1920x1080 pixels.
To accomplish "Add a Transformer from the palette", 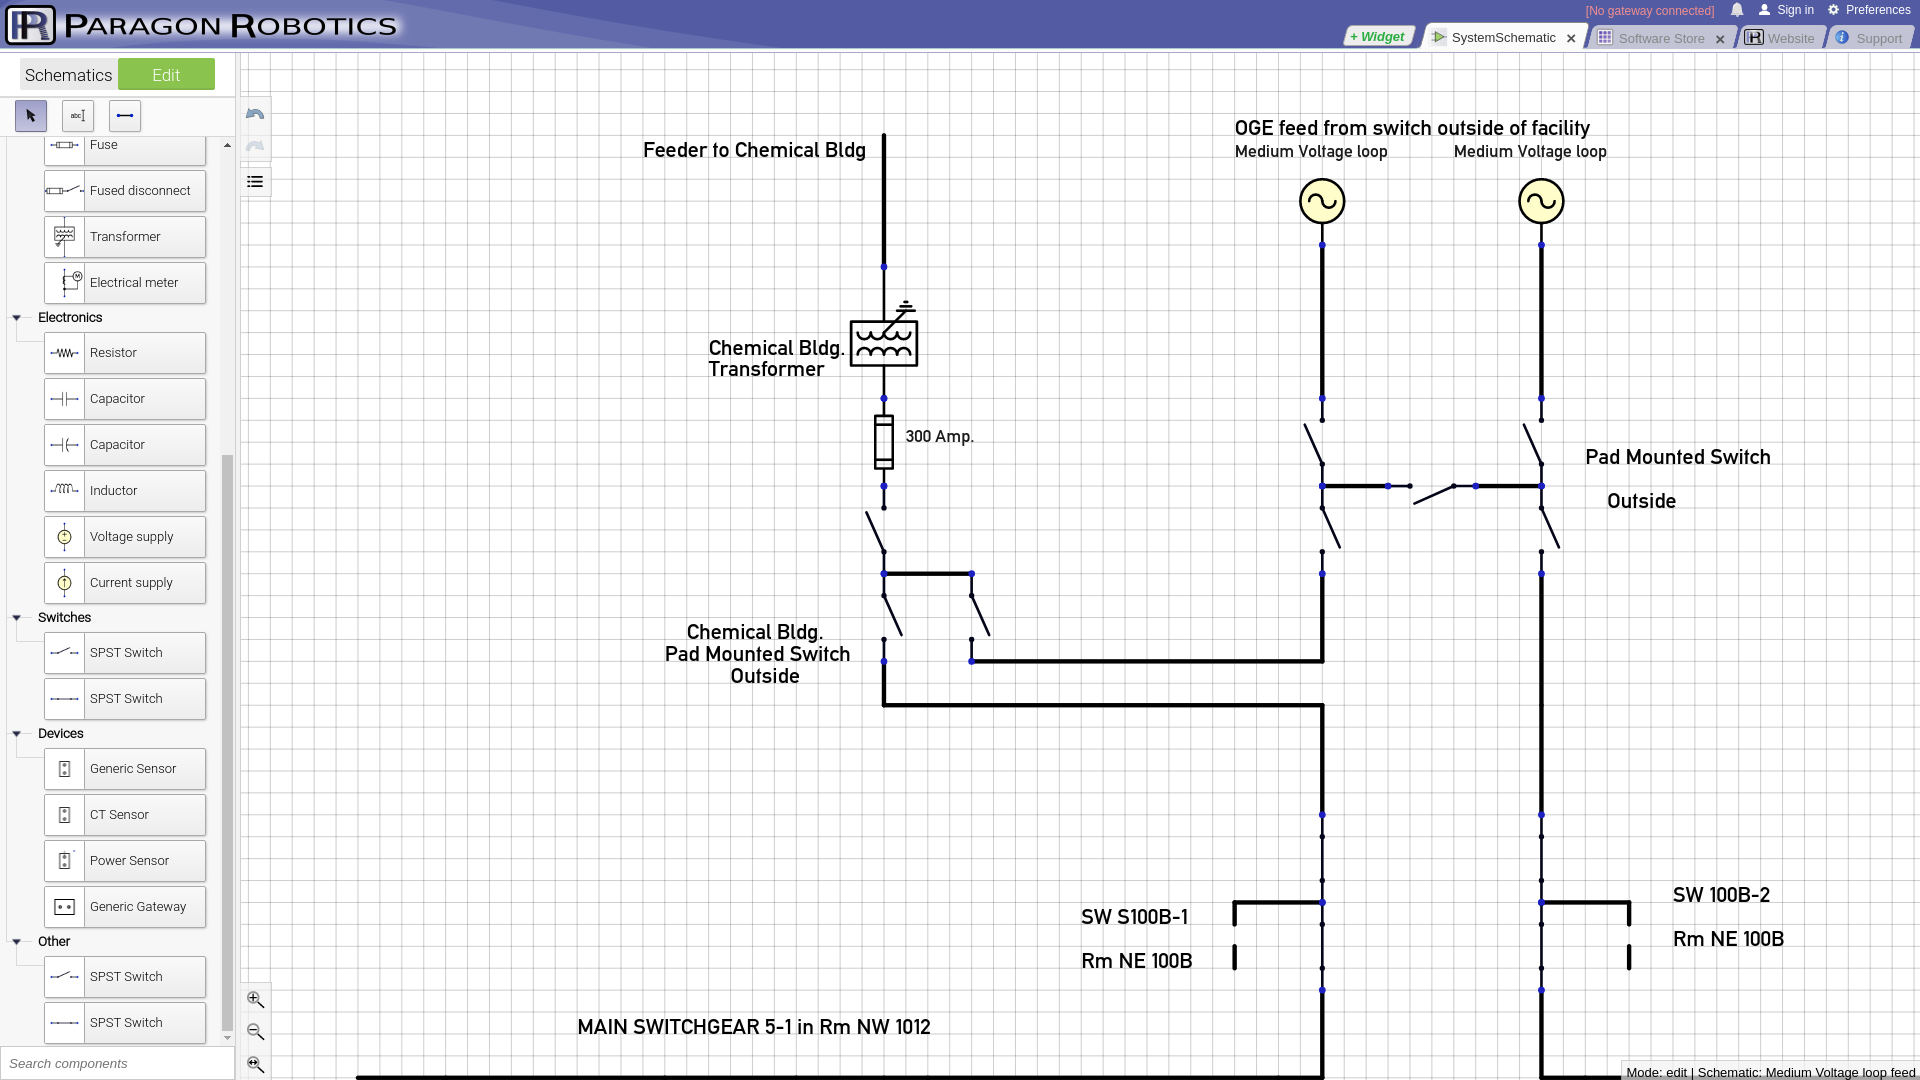I will tap(125, 237).
